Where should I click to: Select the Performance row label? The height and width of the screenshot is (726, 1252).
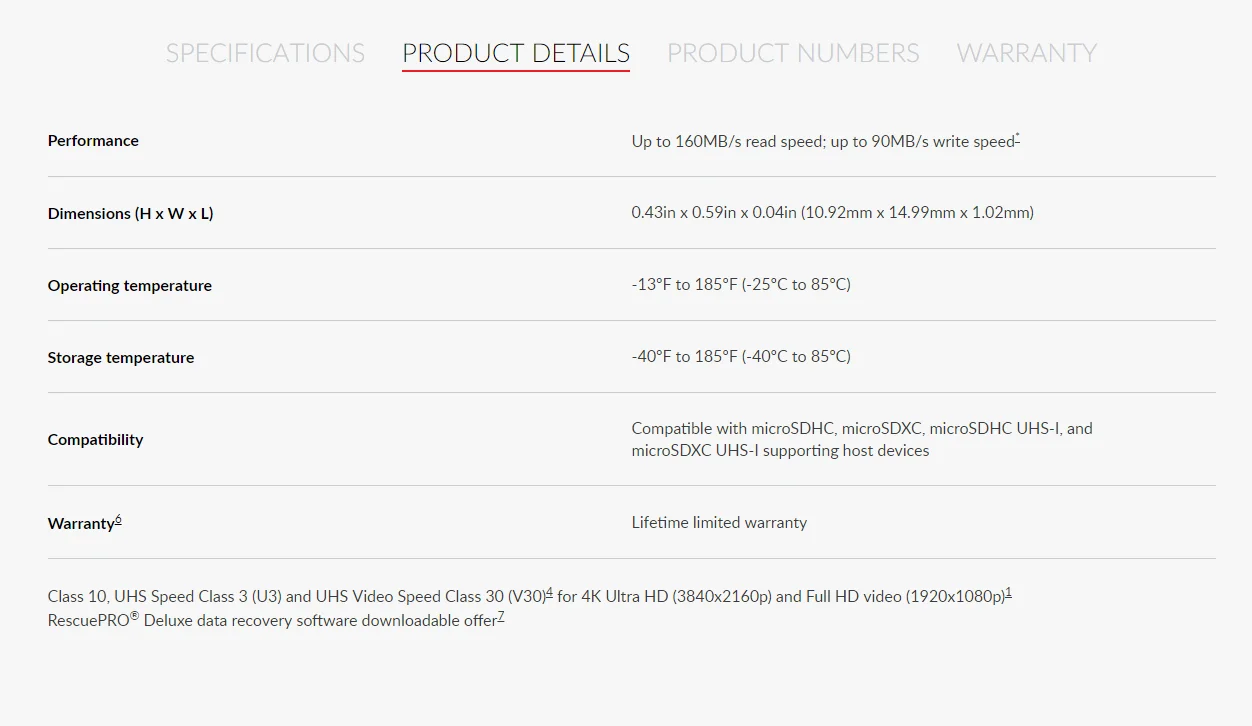[93, 141]
